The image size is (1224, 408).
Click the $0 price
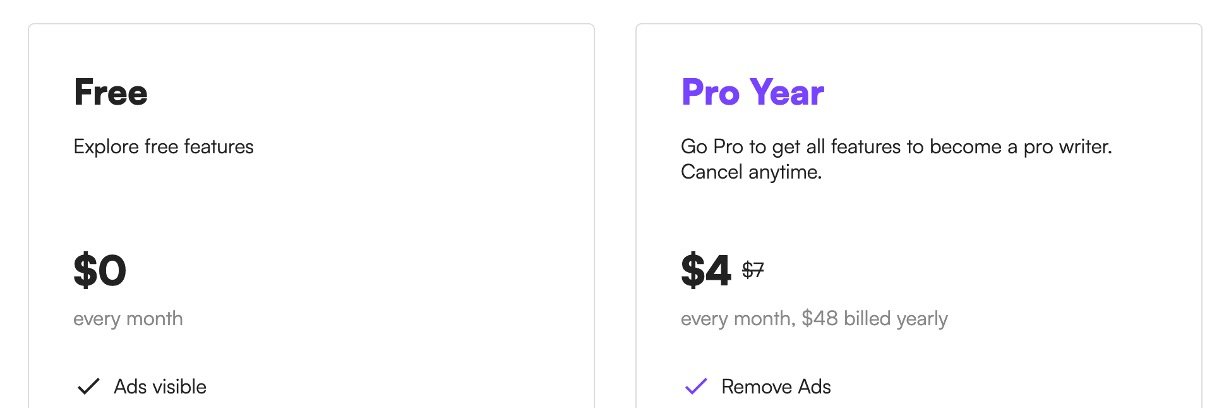(100, 271)
